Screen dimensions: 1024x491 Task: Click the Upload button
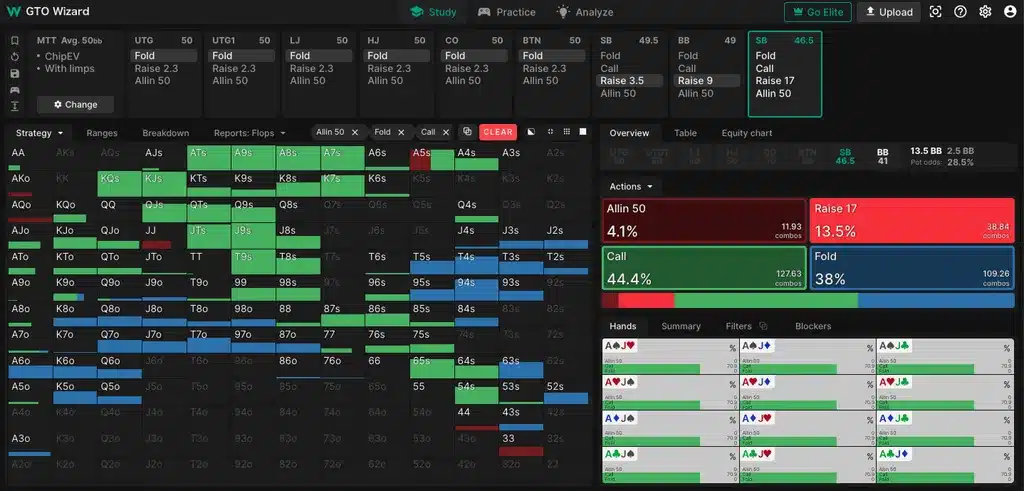889,12
